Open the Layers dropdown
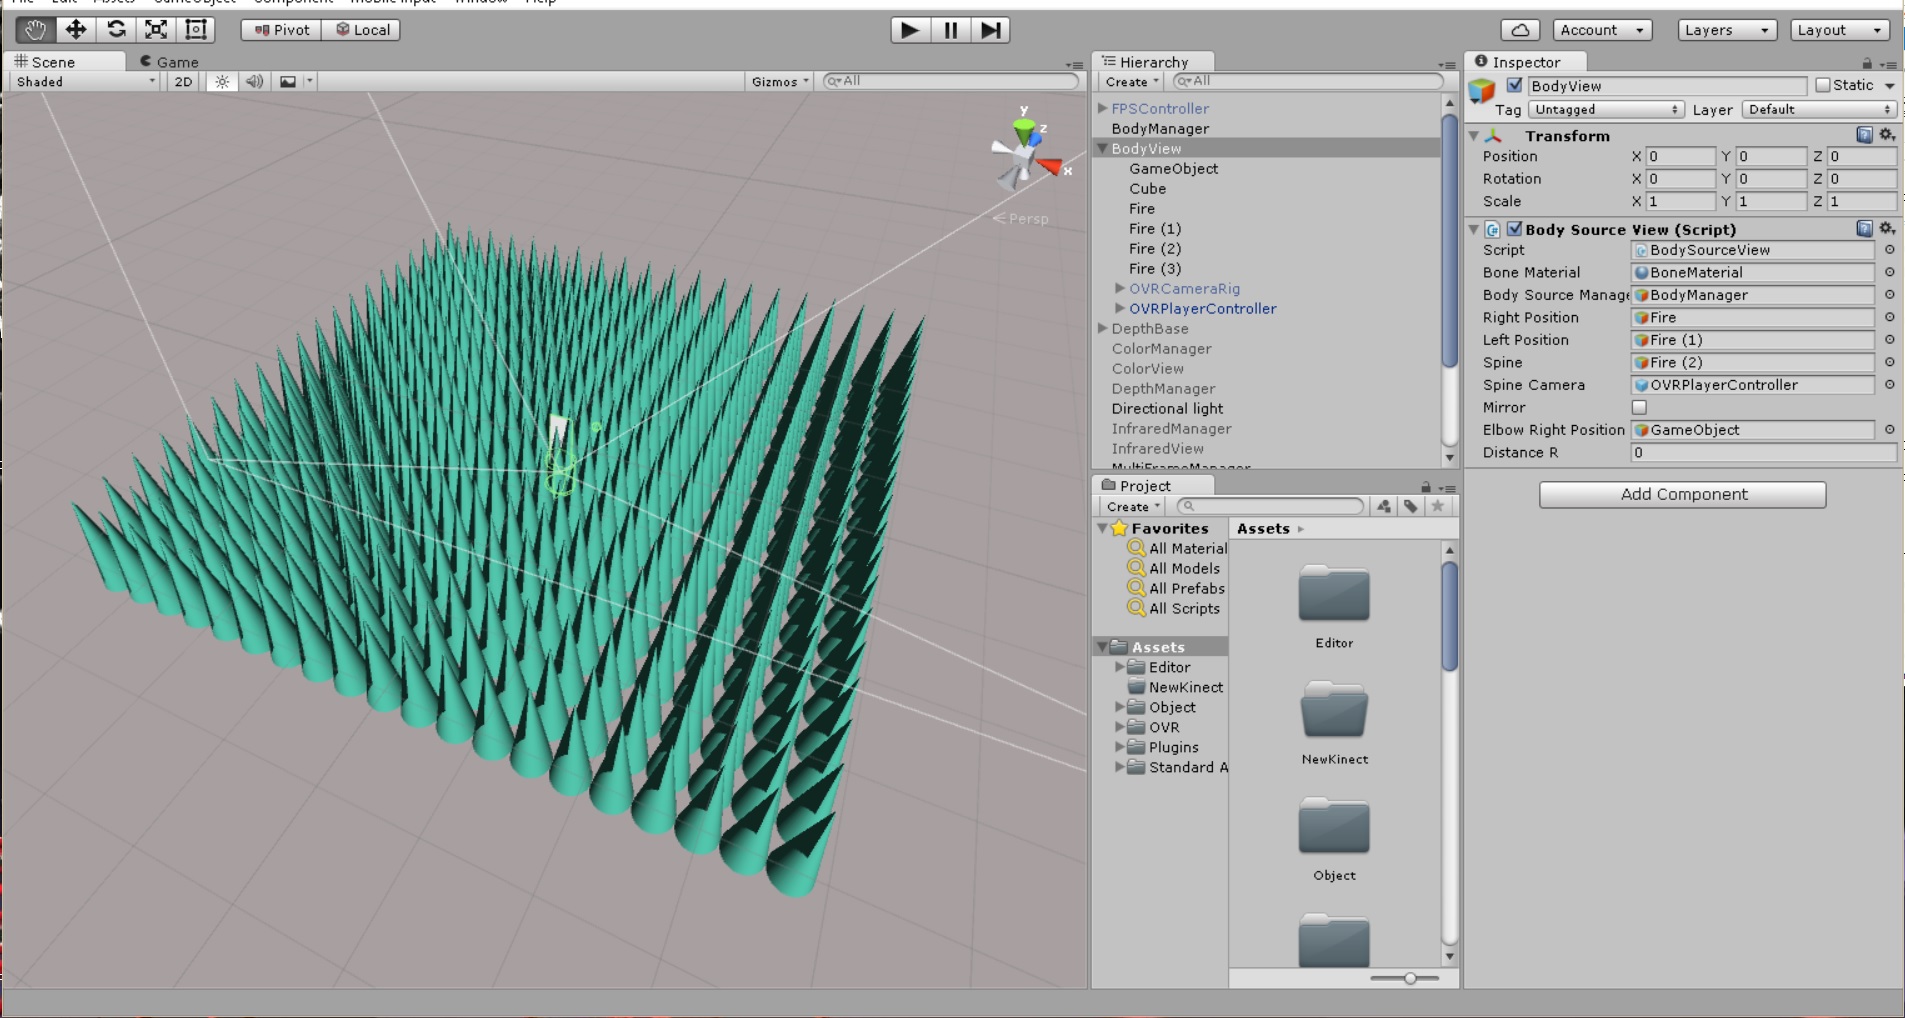1905x1018 pixels. [x=1726, y=30]
